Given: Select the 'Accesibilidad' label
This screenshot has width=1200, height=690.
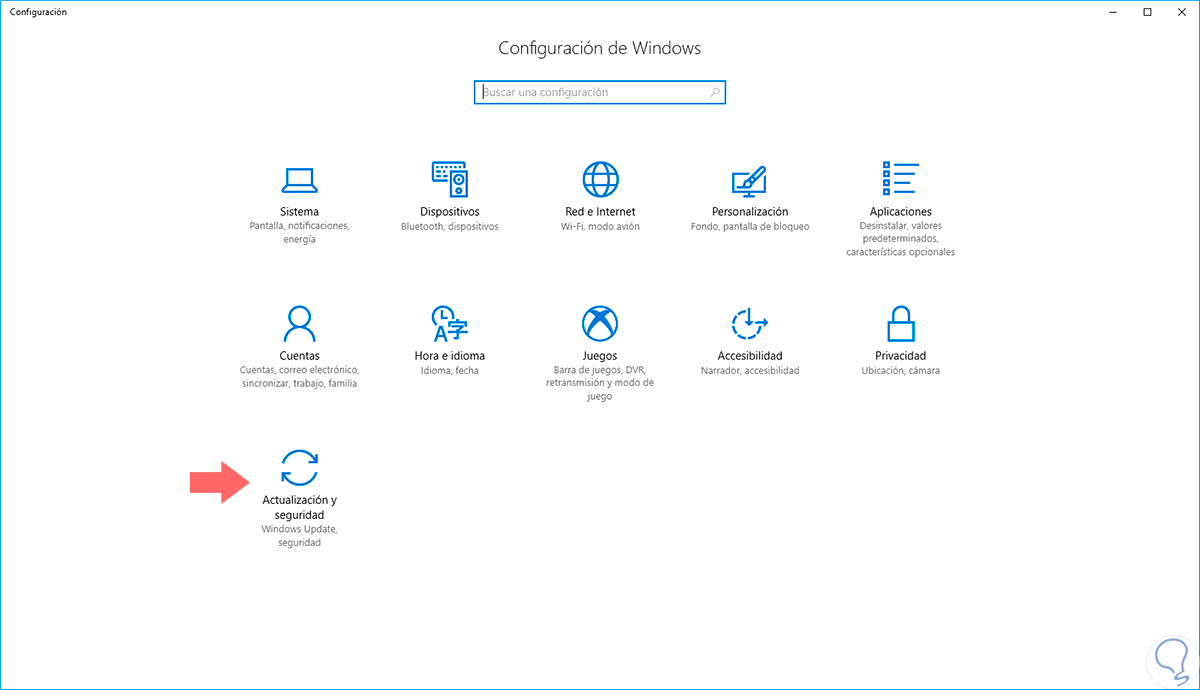Looking at the screenshot, I should (750, 355).
